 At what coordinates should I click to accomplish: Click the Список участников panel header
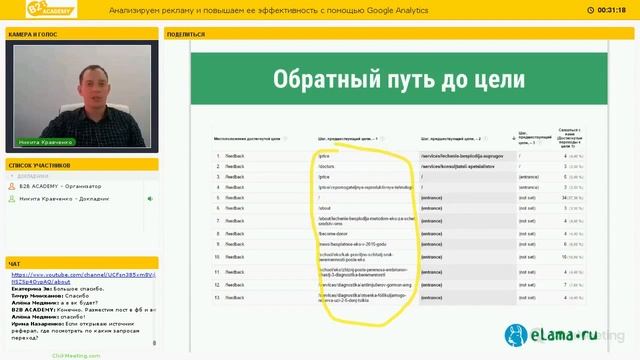click(x=82, y=165)
